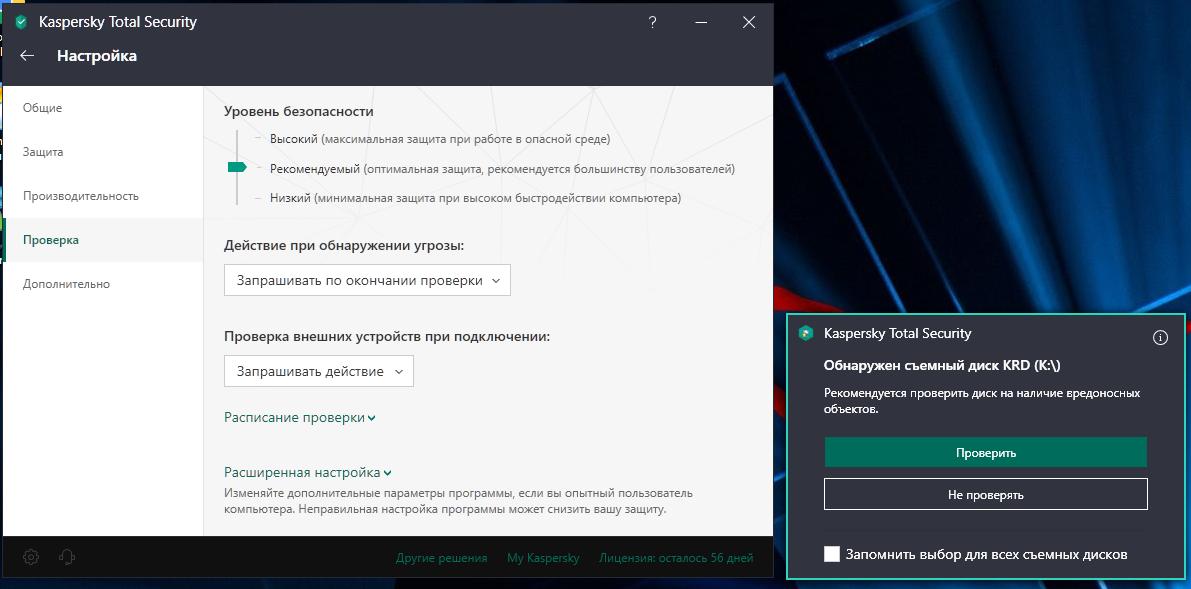
Task: Select the Общие settings tab
Action: (x=103, y=108)
